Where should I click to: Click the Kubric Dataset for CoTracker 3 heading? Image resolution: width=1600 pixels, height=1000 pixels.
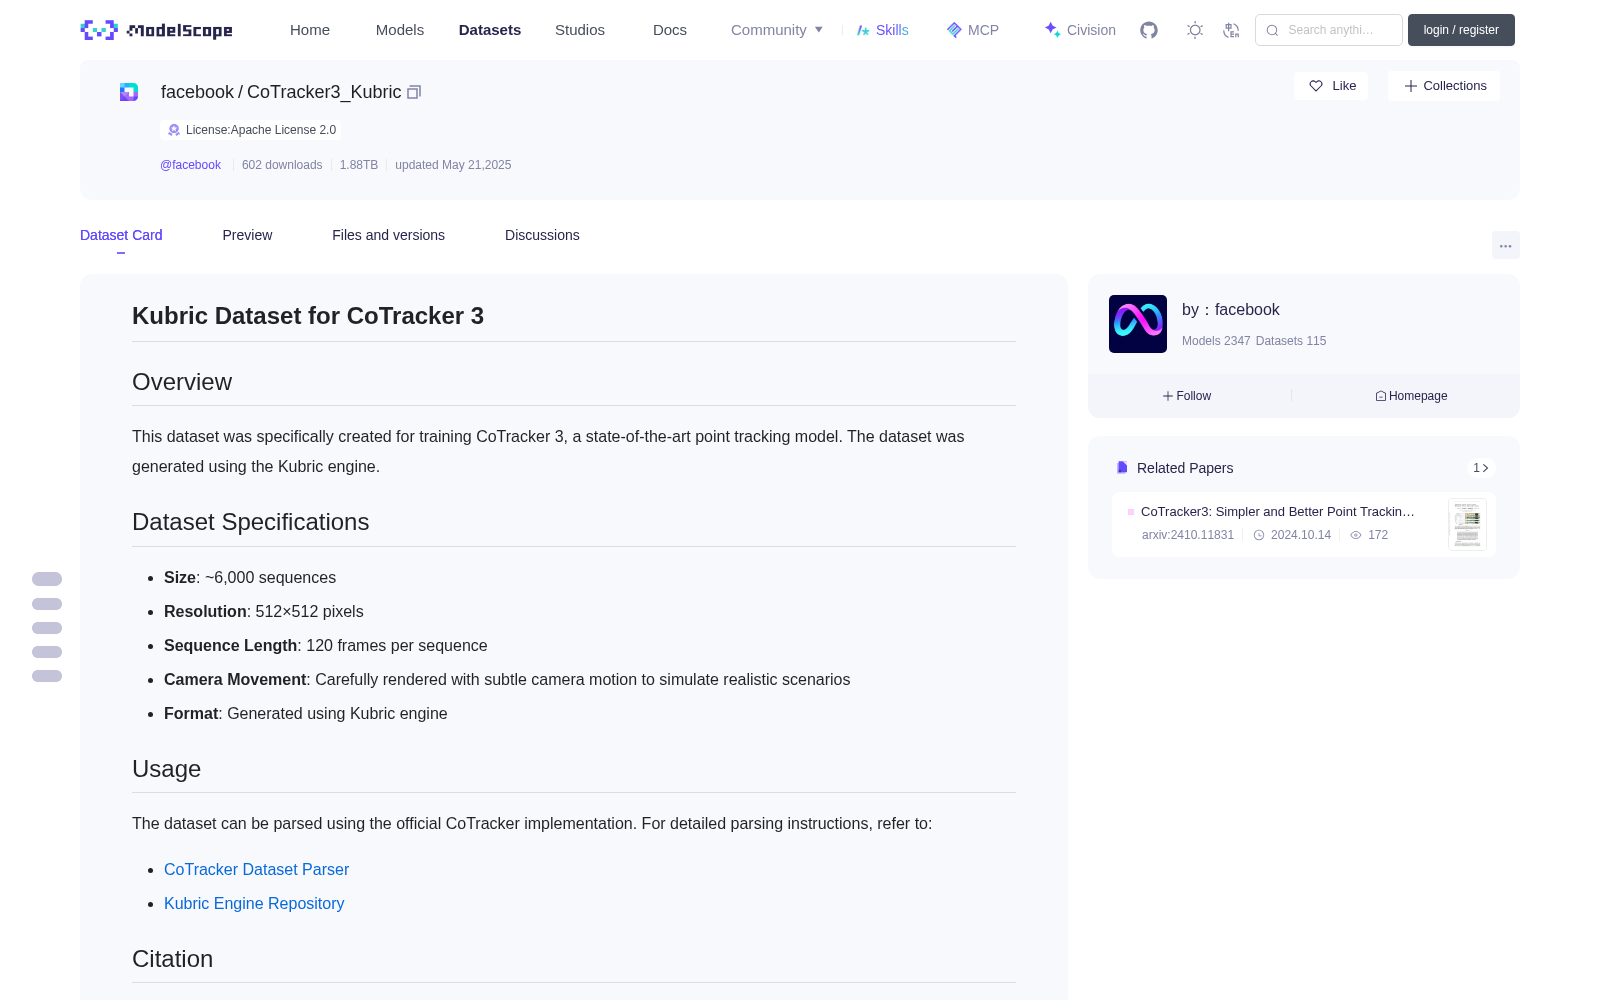pyautogui.click(x=308, y=316)
